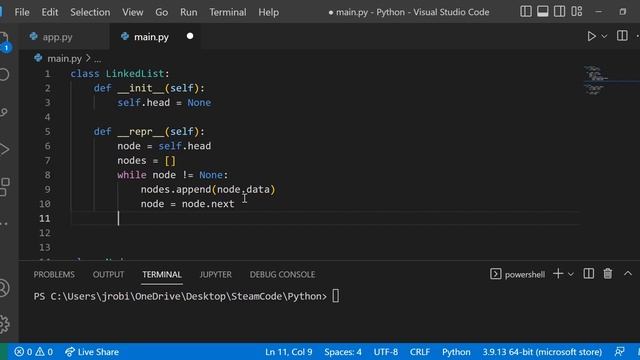Open the Run menu

(188, 12)
